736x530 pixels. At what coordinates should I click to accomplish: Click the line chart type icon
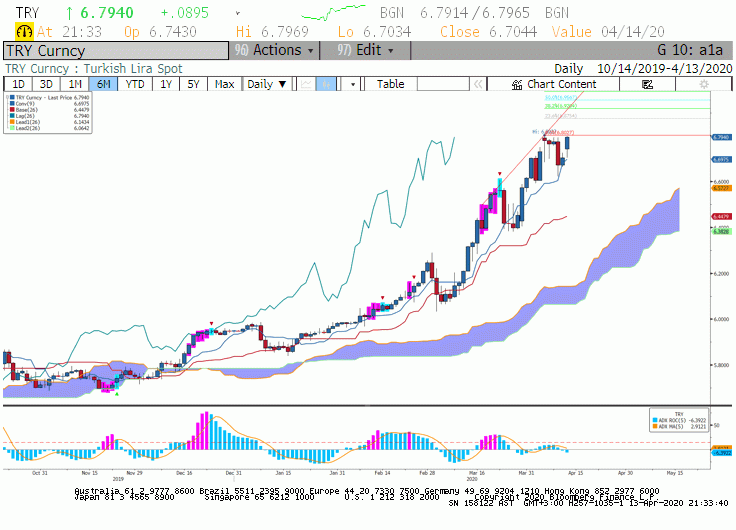click(306, 84)
